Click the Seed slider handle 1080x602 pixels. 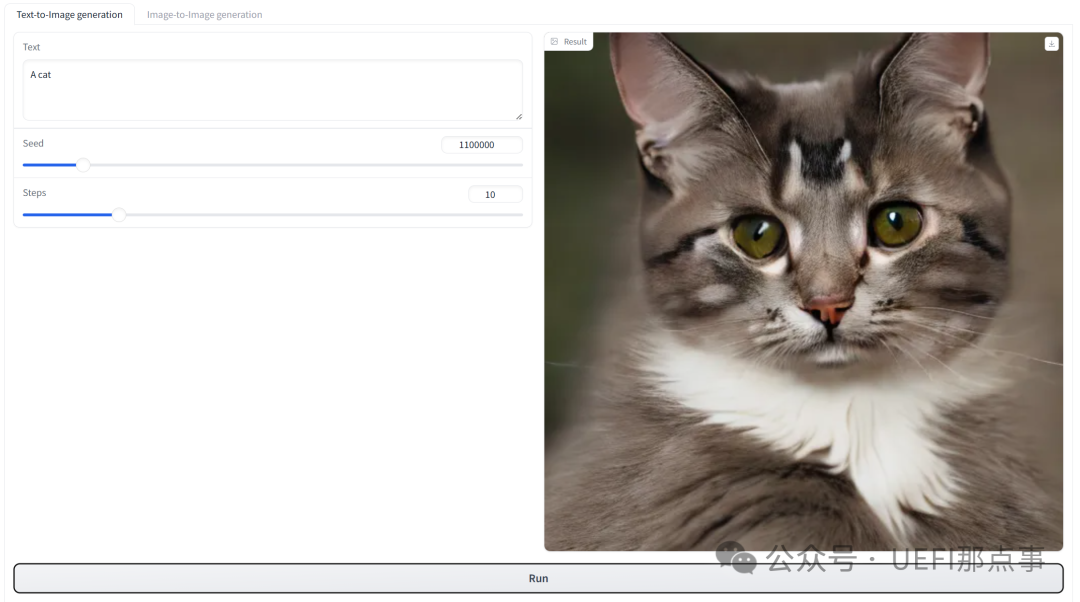(x=83, y=165)
